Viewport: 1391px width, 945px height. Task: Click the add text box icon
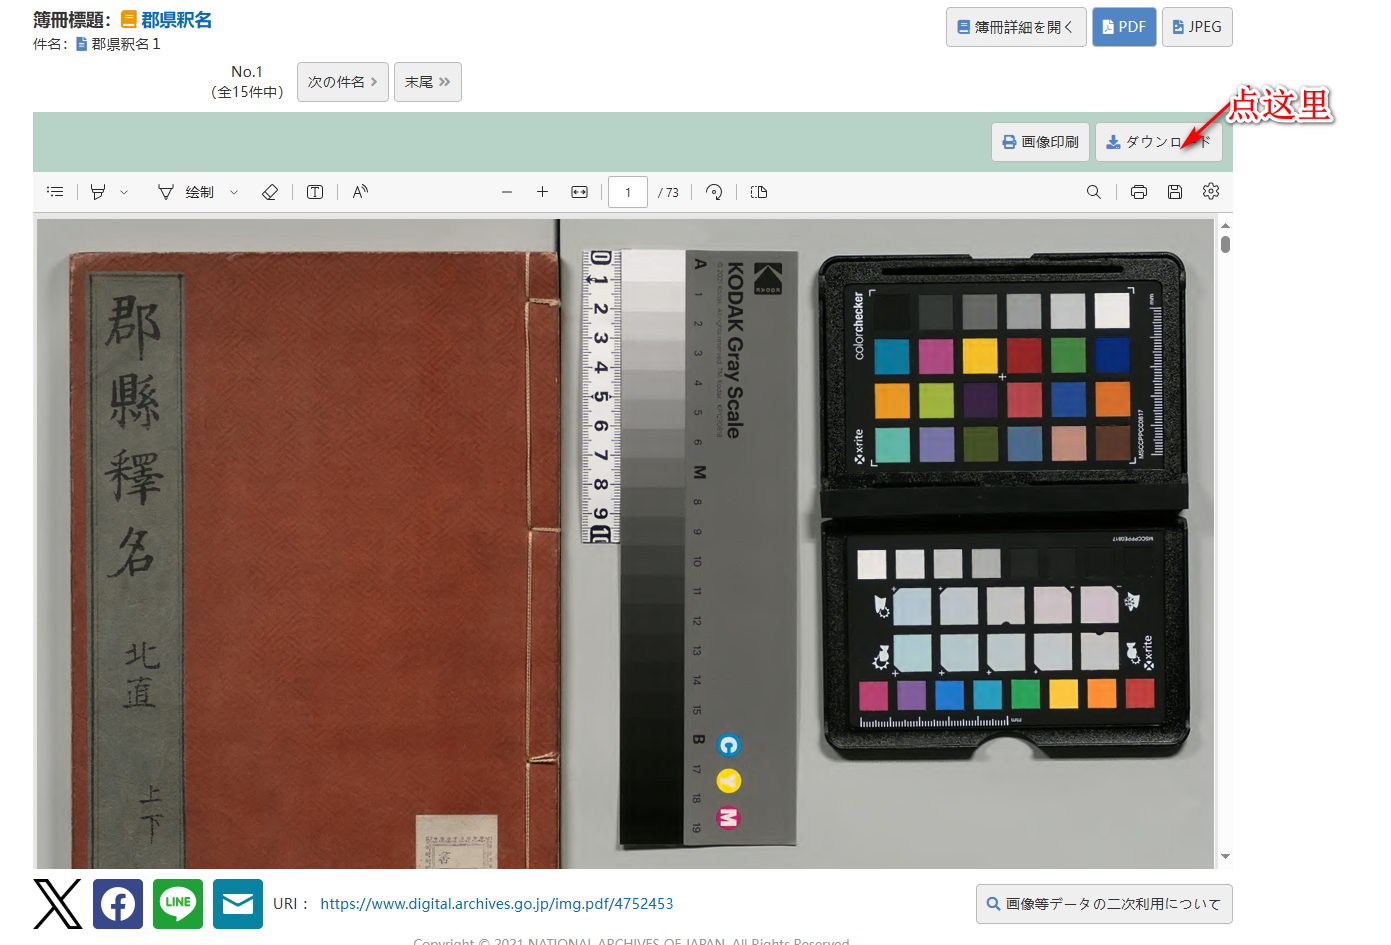click(315, 192)
